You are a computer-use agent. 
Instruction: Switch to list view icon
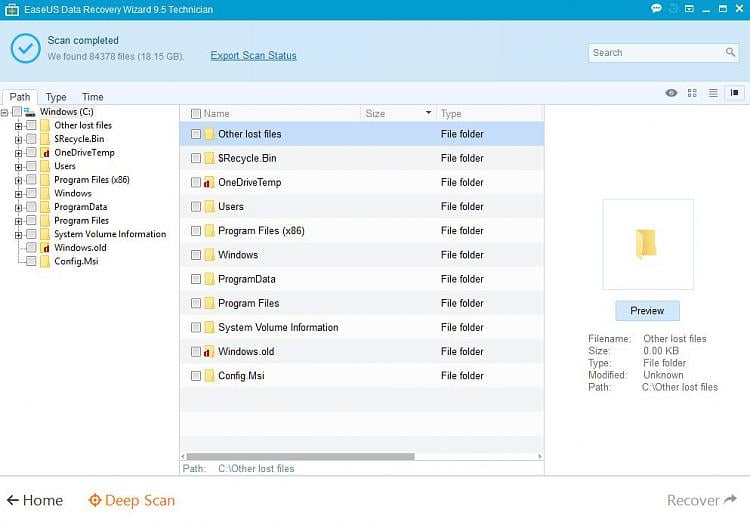(x=713, y=93)
